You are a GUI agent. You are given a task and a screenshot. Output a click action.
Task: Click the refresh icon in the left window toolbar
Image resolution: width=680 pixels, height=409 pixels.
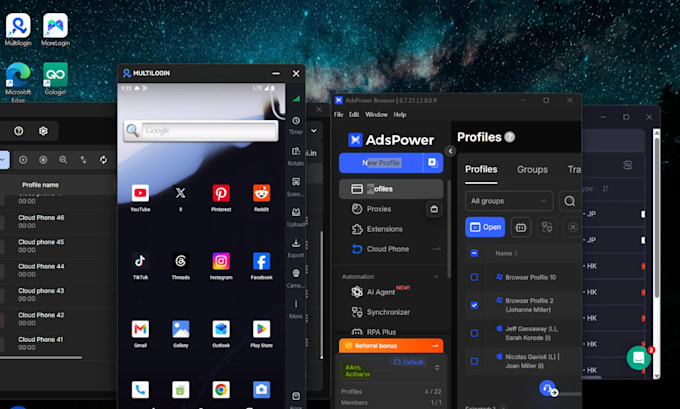coord(103,160)
